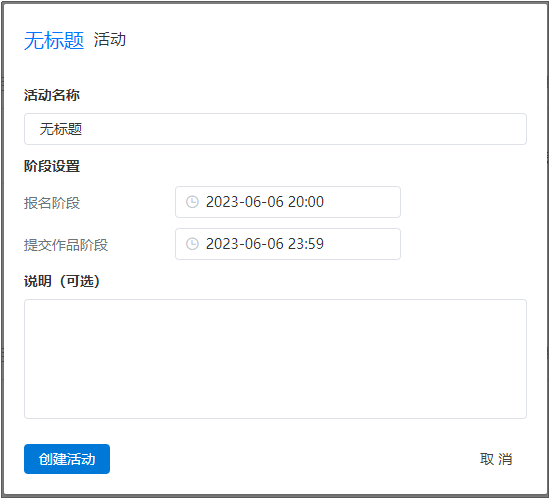Click the blue 无标题 title link
The width and height of the screenshot is (550, 500).
click(54, 40)
